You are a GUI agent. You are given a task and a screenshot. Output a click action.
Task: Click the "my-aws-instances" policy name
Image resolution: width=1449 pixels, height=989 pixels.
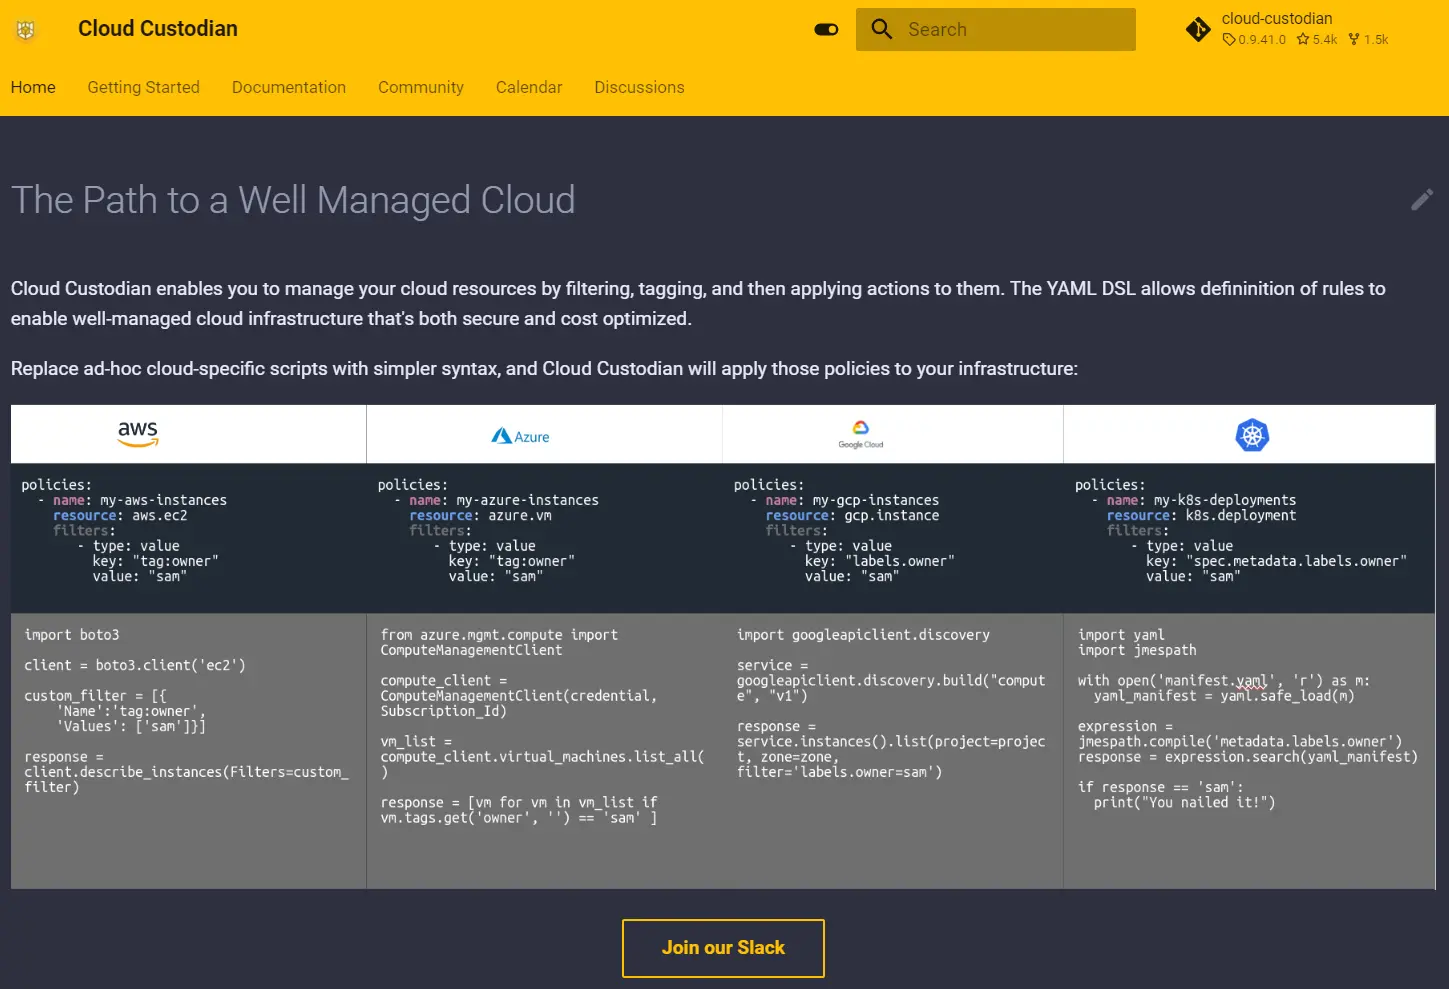(163, 500)
